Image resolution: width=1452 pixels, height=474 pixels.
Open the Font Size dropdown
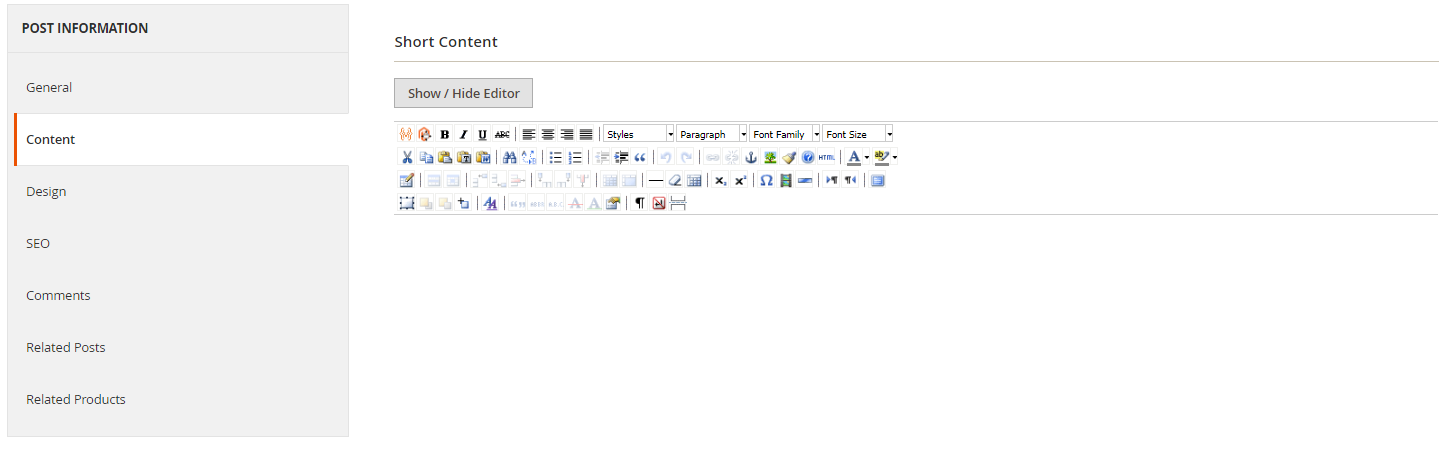[857, 134]
